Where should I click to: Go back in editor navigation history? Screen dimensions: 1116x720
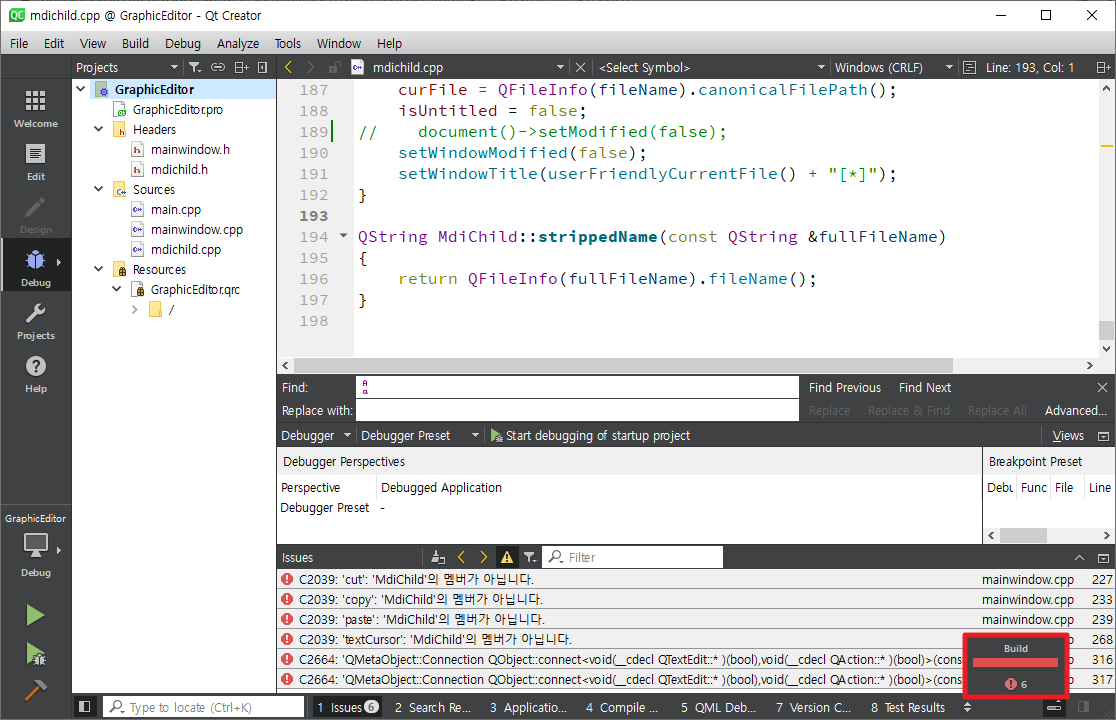[x=288, y=67]
